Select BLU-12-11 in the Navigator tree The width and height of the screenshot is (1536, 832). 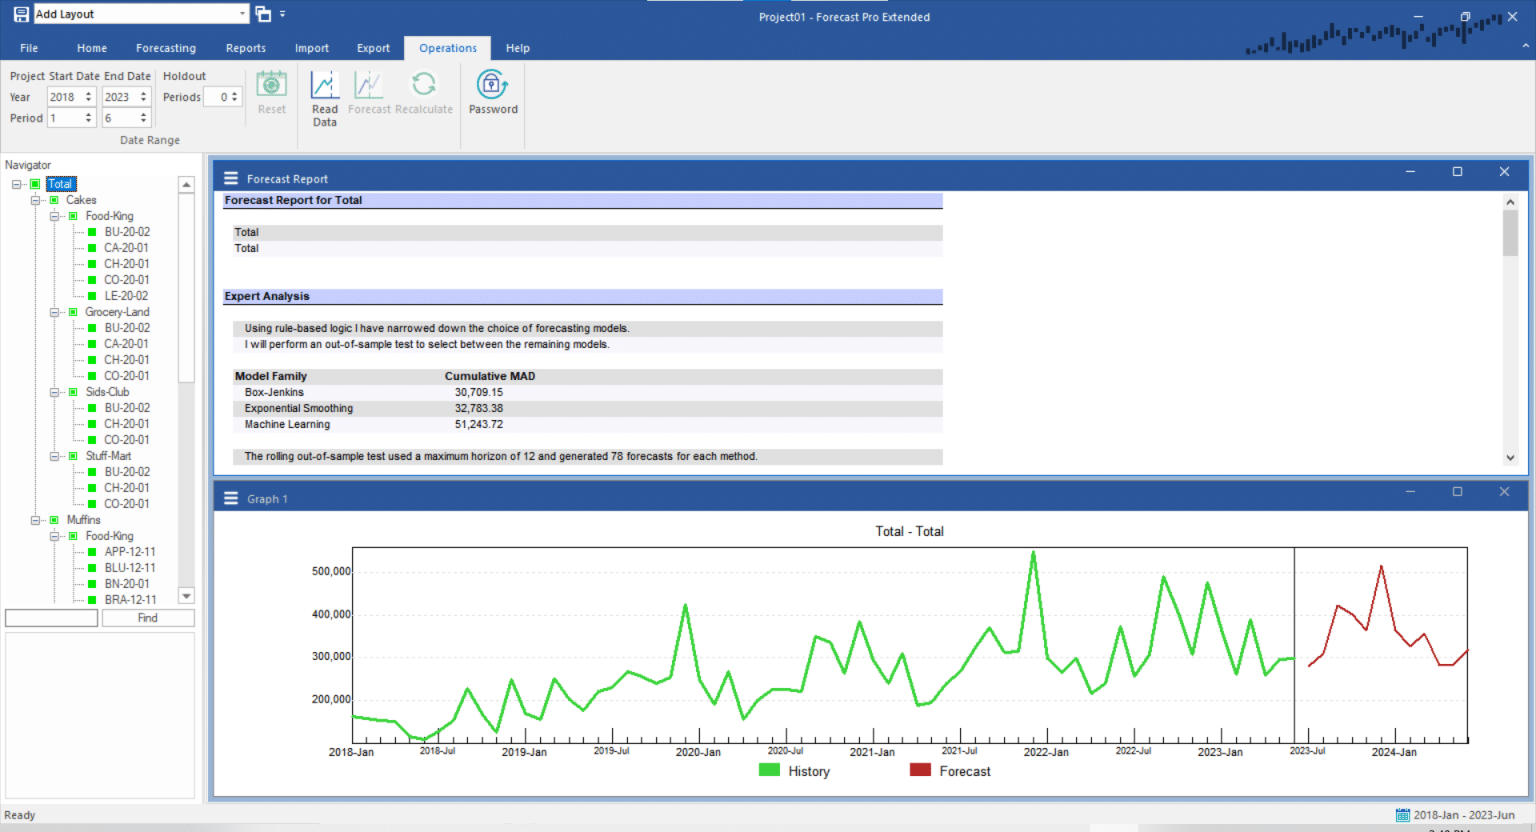point(130,568)
